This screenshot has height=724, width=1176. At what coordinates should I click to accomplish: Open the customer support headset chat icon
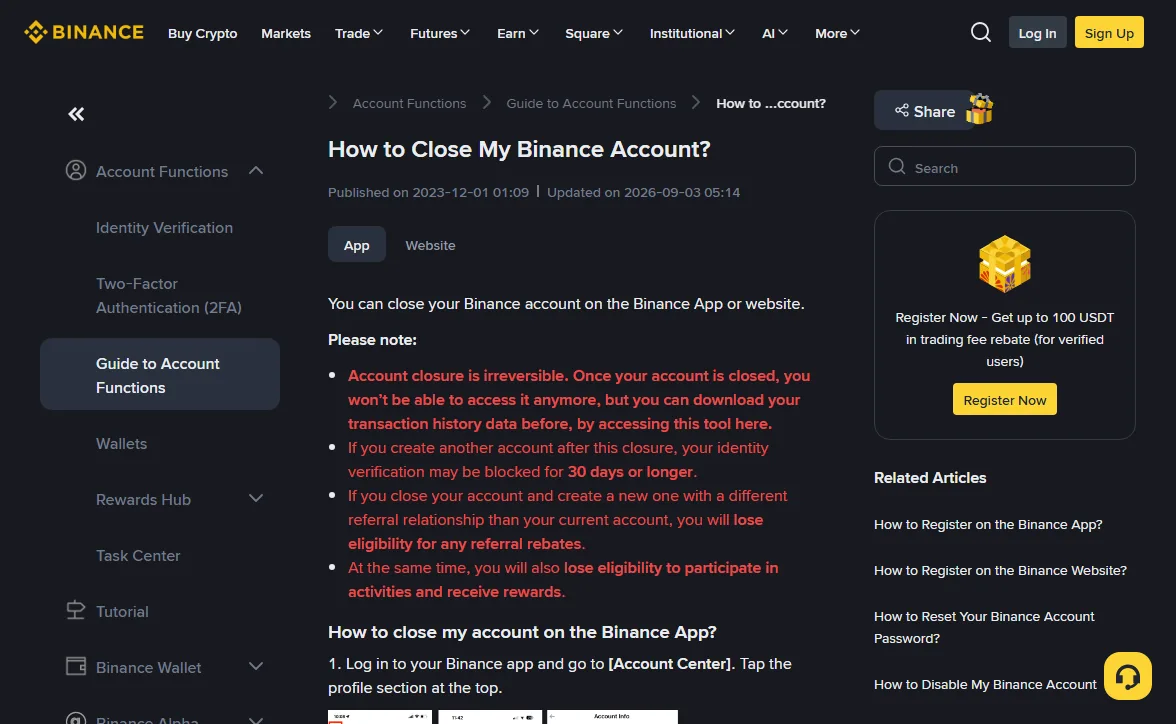coord(1127,676)
